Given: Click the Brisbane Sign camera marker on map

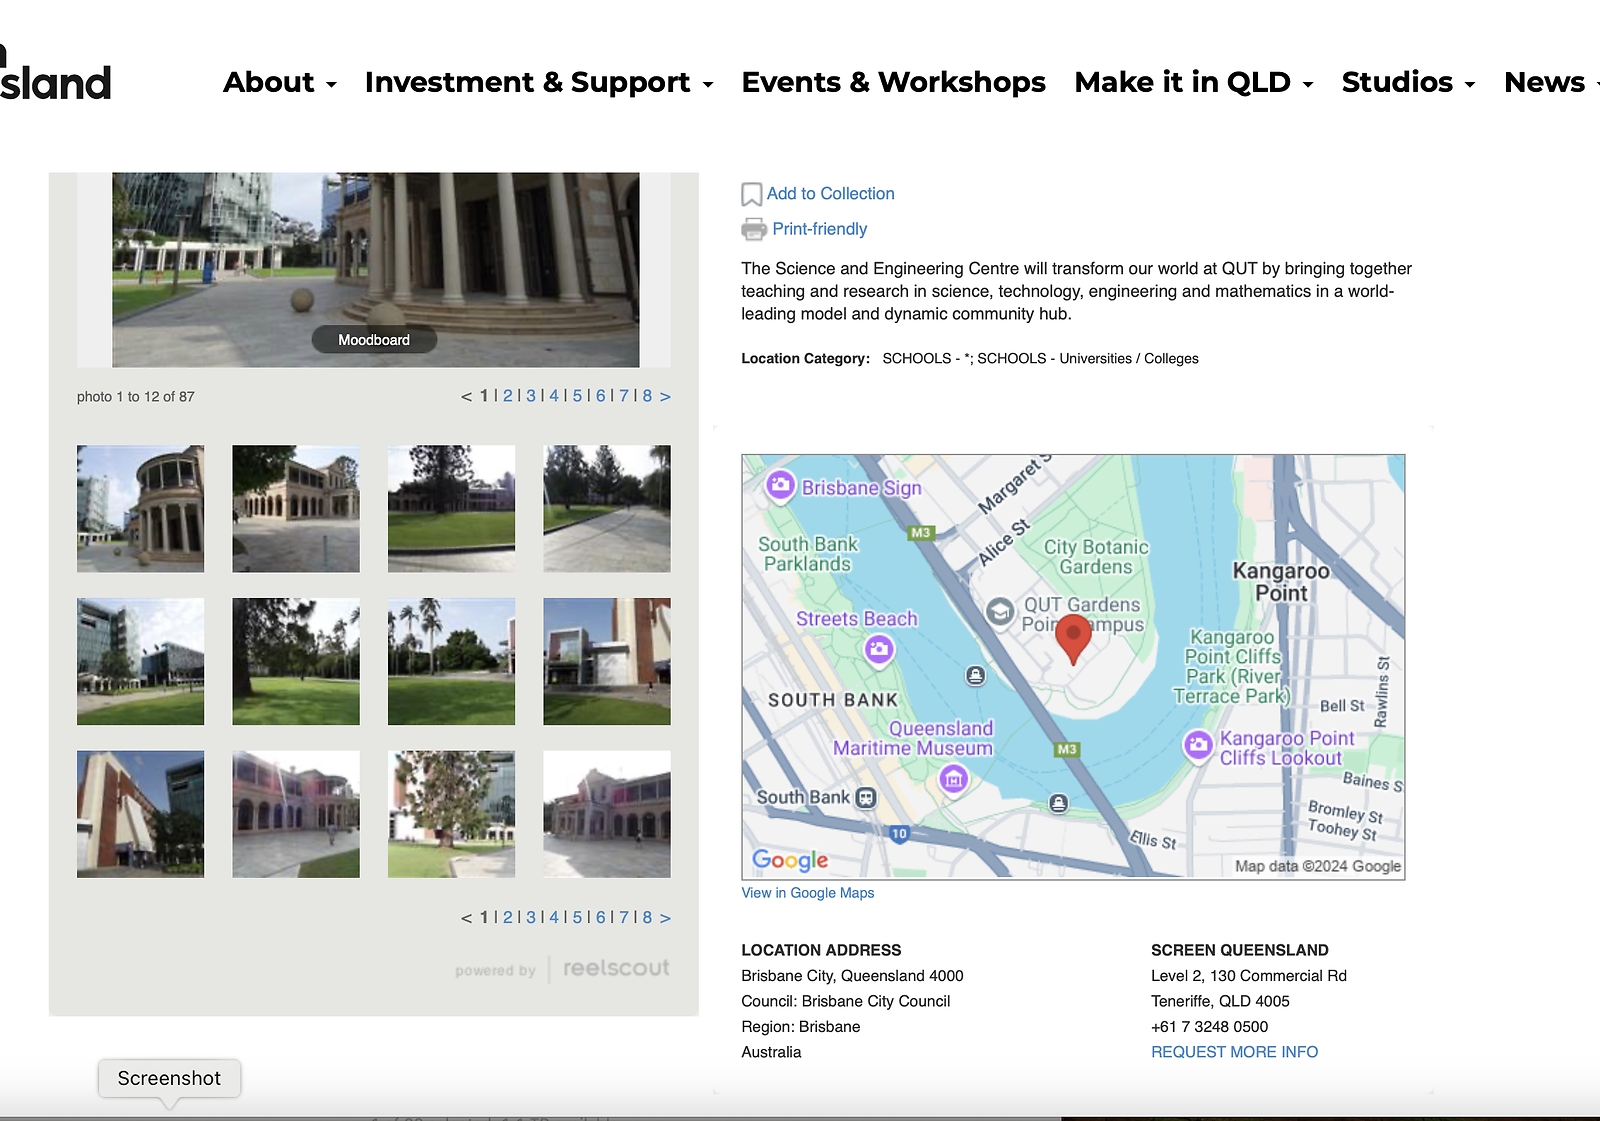Looking at the screenshot, I should pos(780,486).
